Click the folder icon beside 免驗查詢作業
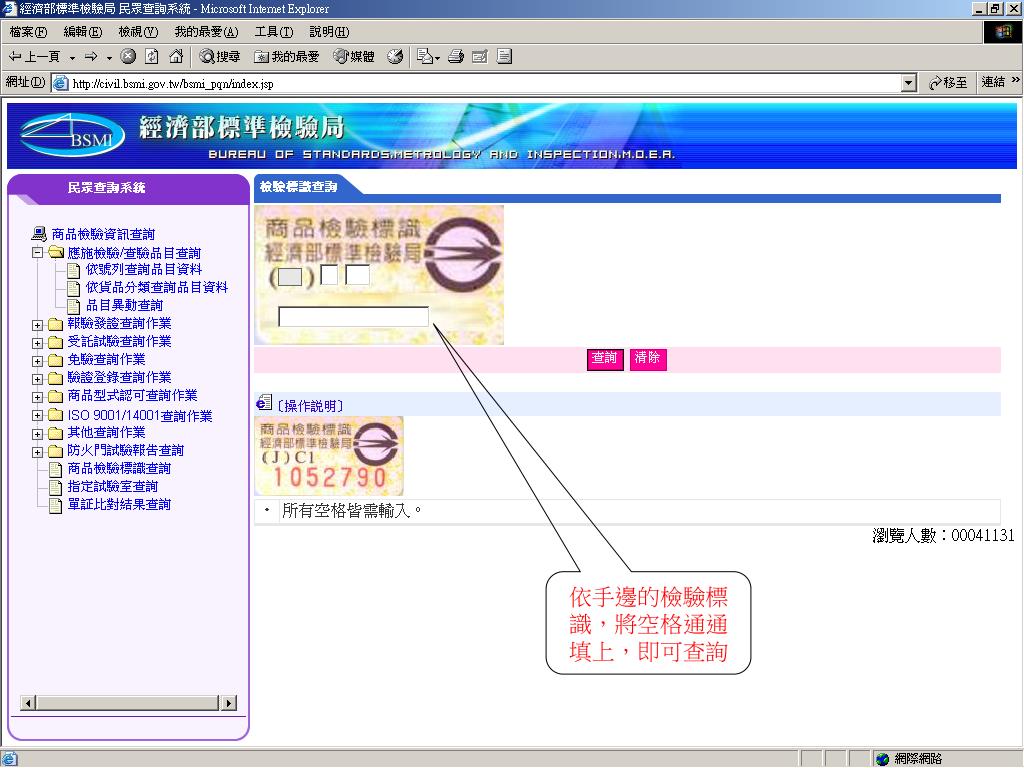 tap(56, 360)
